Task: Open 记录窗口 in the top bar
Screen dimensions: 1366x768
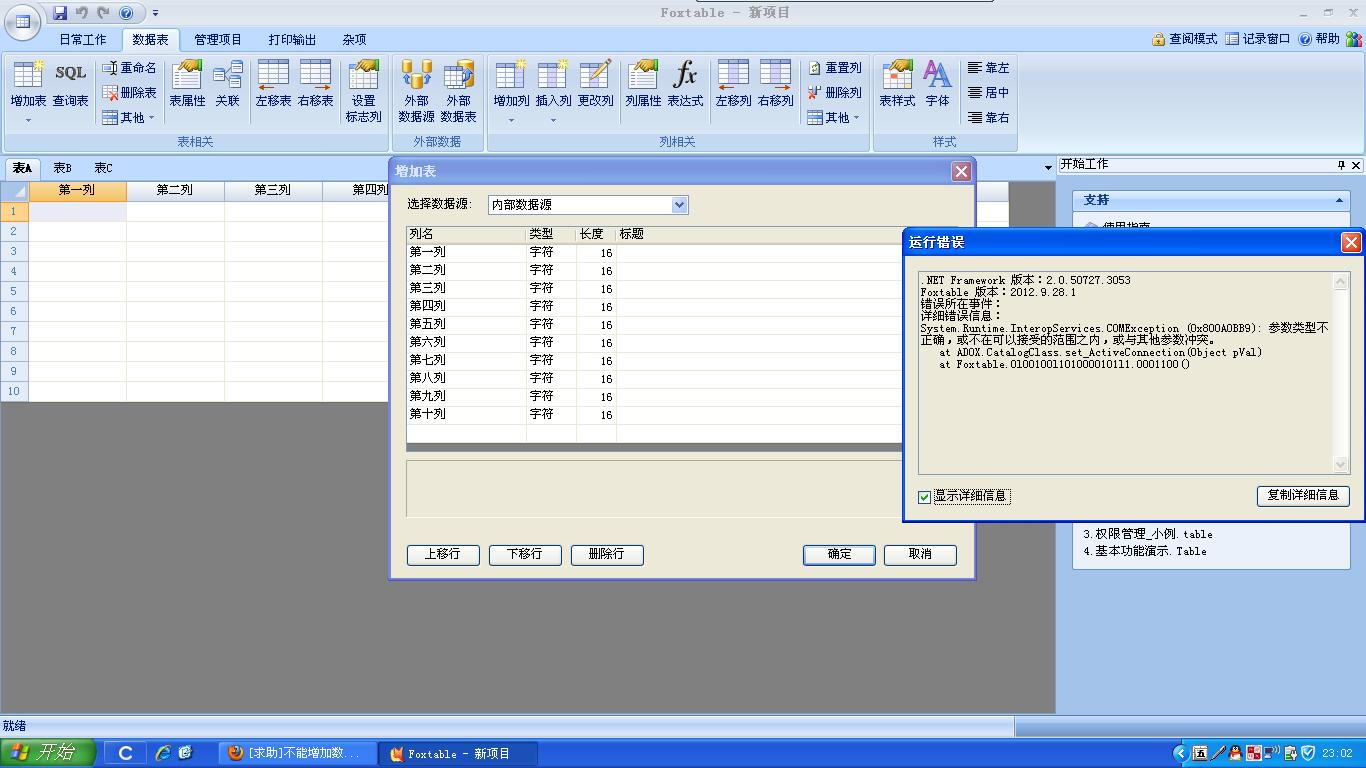Action: (x=1258, y=39)
